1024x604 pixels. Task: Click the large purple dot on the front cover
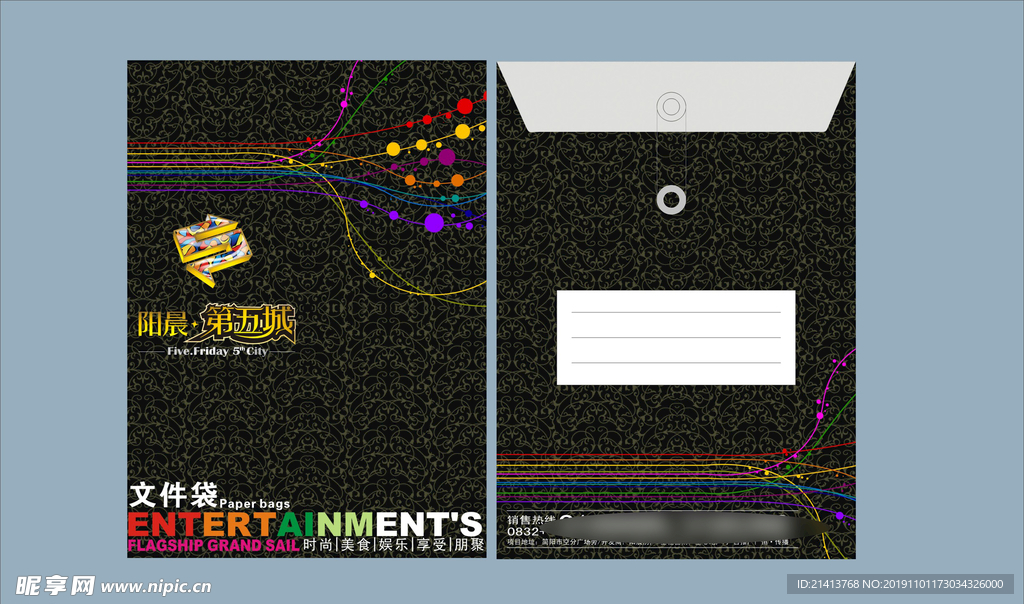[434, 222]
